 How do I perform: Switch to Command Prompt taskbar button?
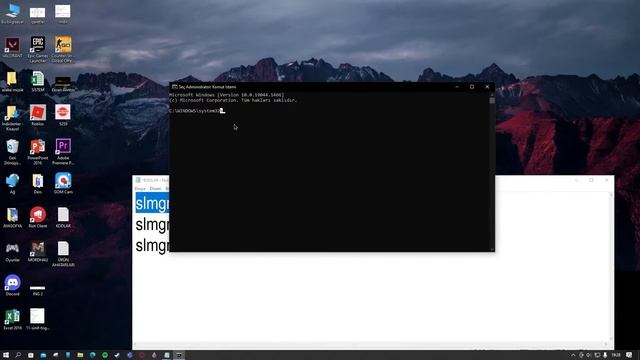179,355
